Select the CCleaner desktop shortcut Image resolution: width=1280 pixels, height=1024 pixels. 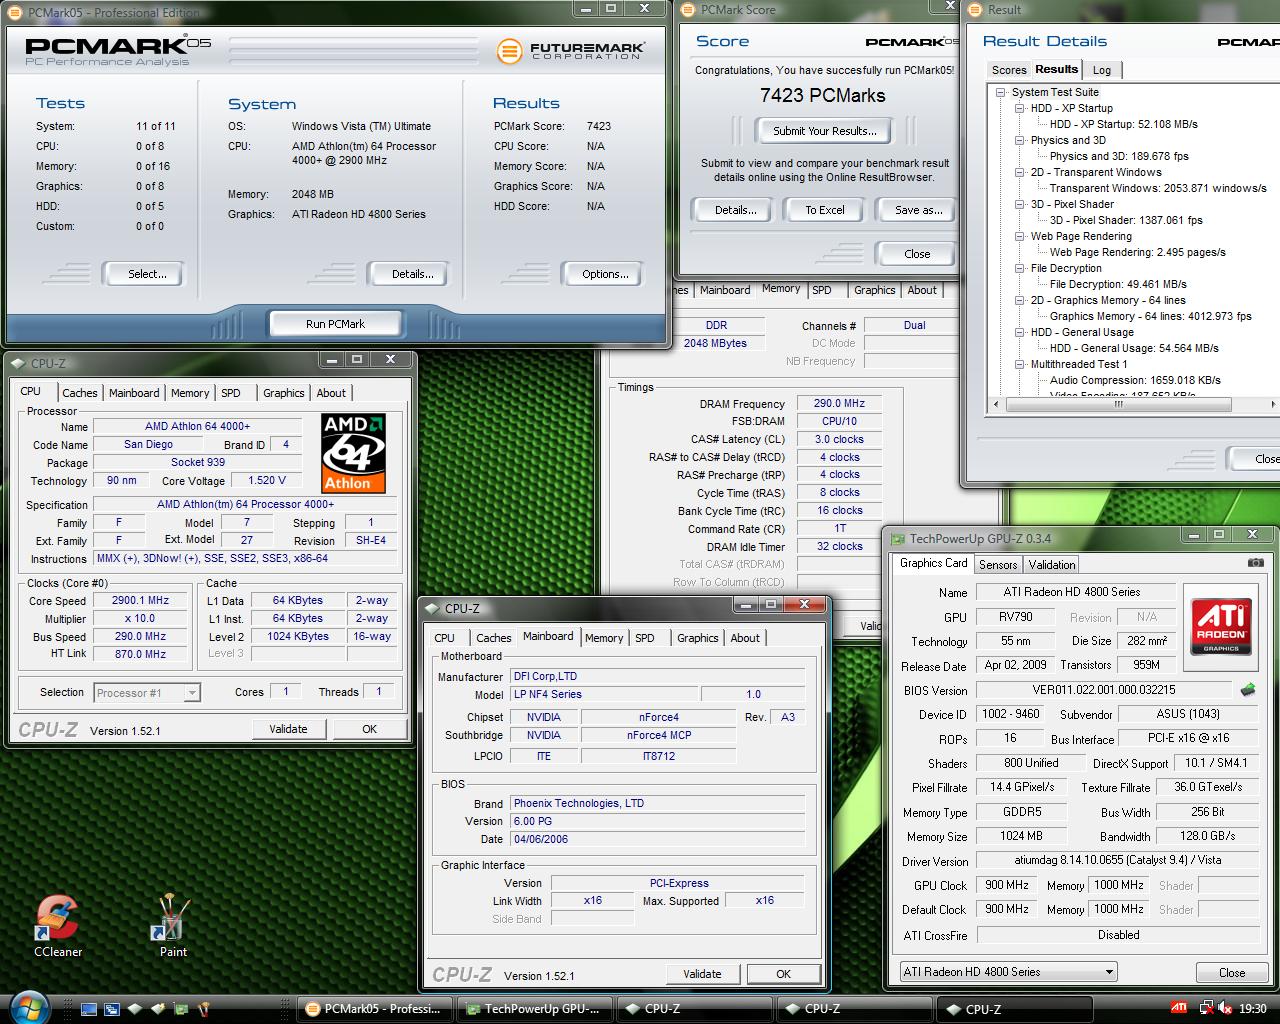coord(58,925)
